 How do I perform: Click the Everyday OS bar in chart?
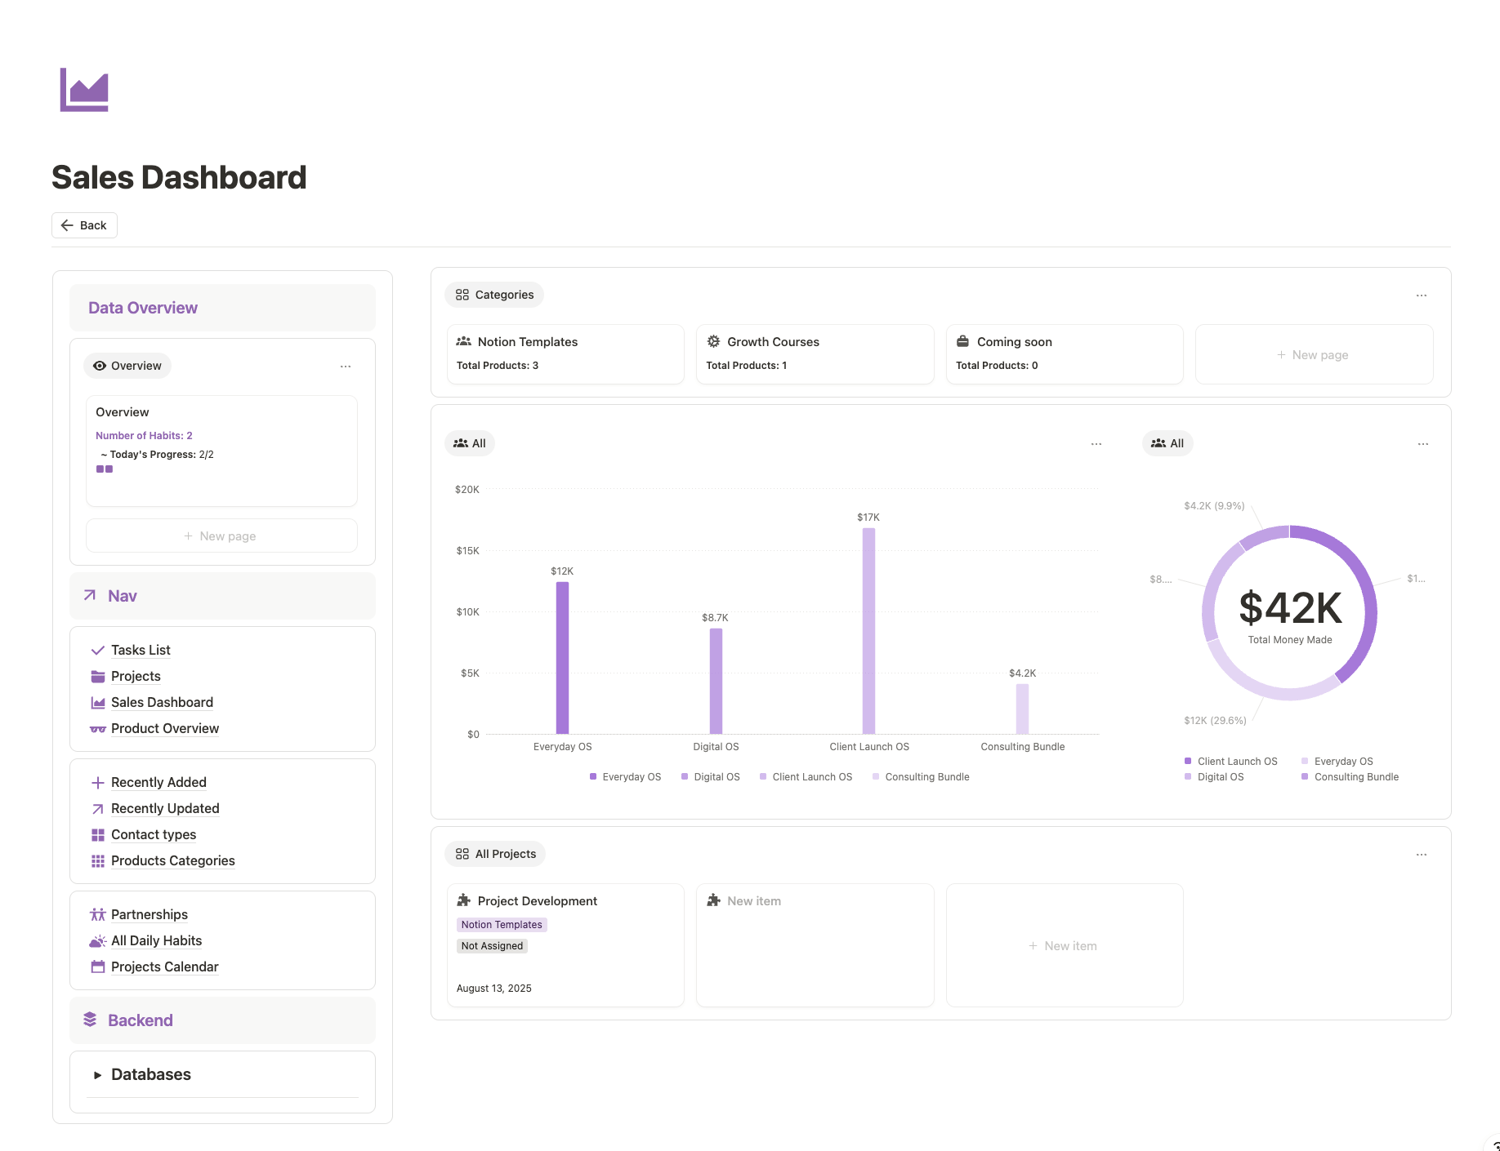[562, 657]
